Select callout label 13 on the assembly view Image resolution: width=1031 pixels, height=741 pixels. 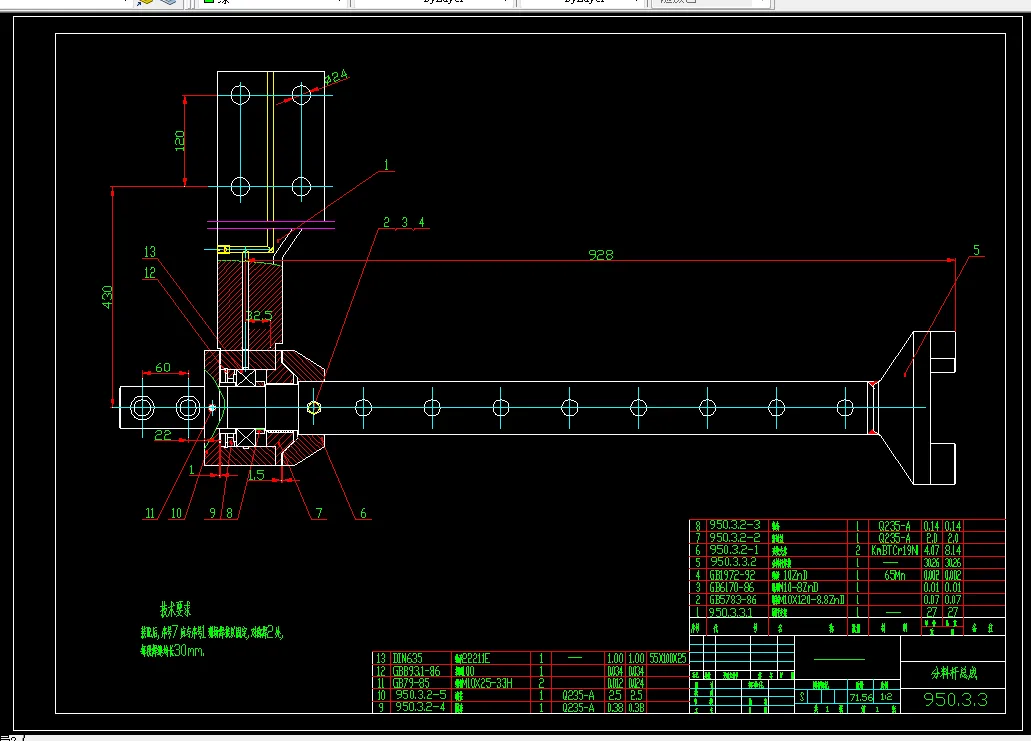click(150, 252)
